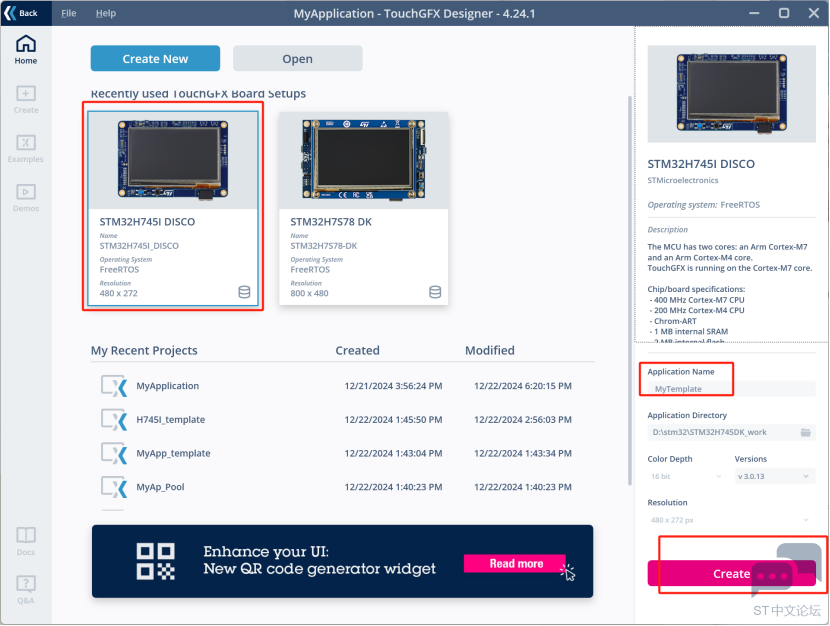Viewport: 830px width, 626px height.
Task: Minimize the TouchGFX Designer window
Action: point(754,13)
